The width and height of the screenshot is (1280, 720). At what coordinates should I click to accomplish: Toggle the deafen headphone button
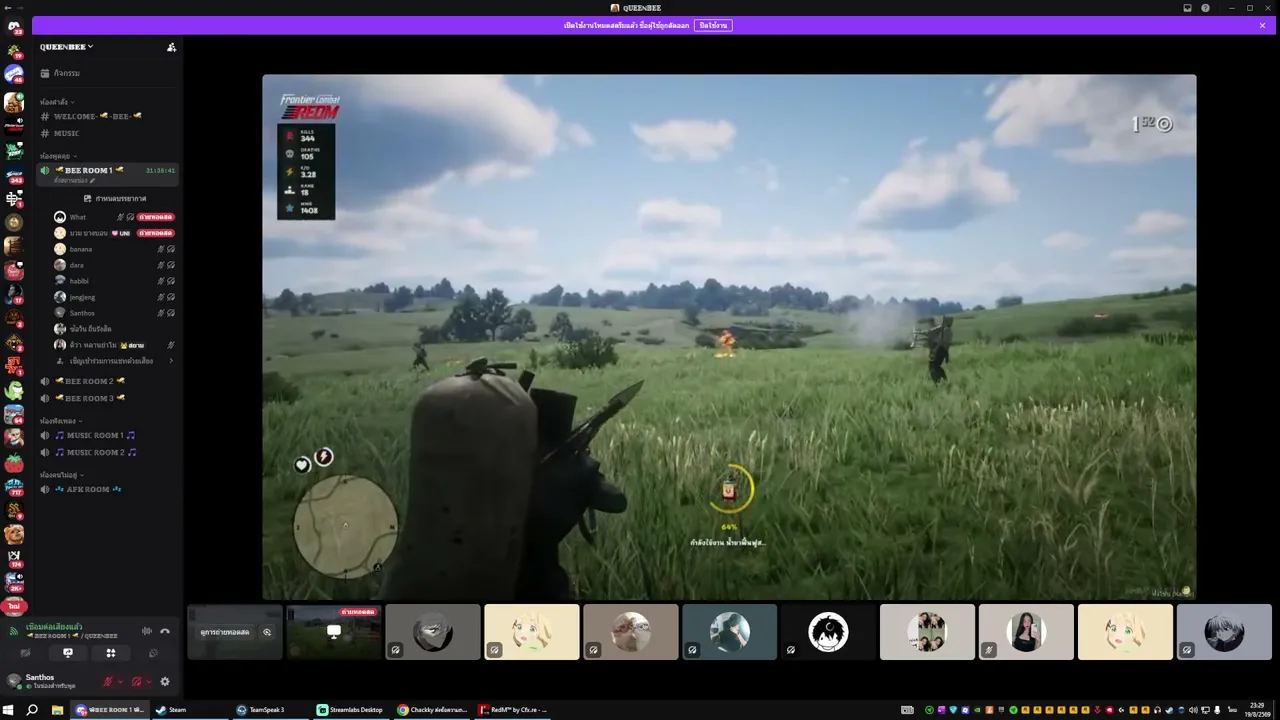137,681
